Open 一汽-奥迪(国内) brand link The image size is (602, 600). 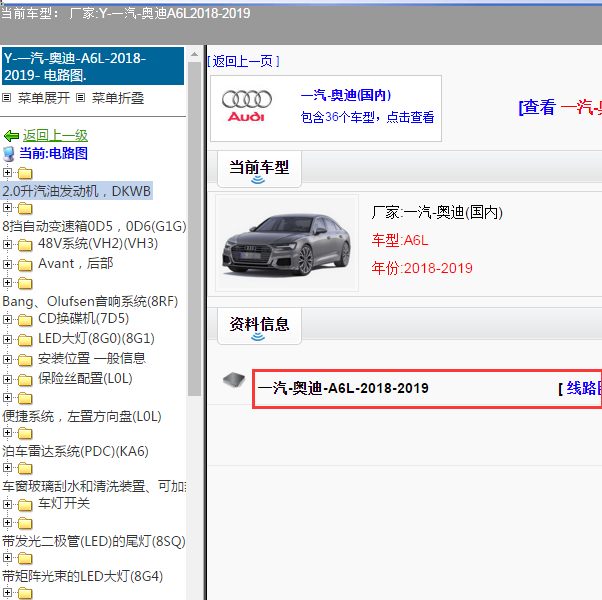point(346,95)
